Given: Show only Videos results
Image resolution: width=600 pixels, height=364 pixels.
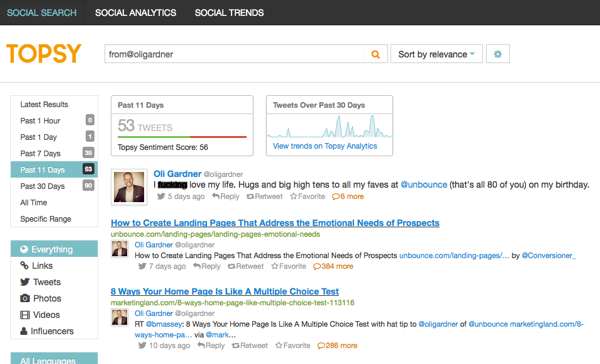Looking at the screenshot, I should [40, 315].
